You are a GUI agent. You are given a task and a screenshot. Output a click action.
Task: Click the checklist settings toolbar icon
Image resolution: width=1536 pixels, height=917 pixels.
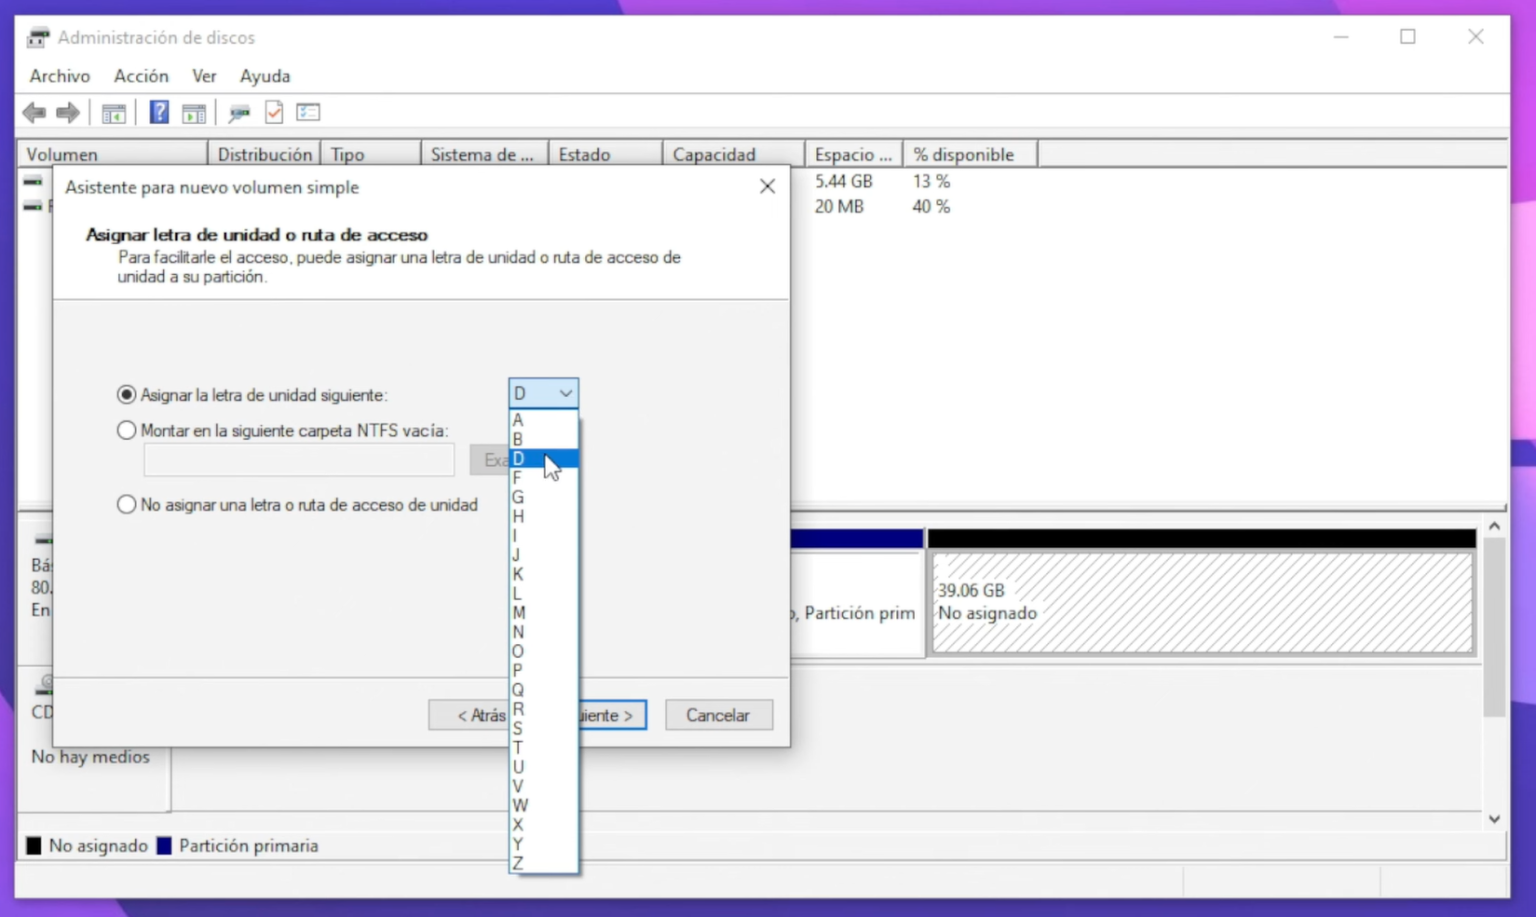pyautogui.click(x=308, y=112)
